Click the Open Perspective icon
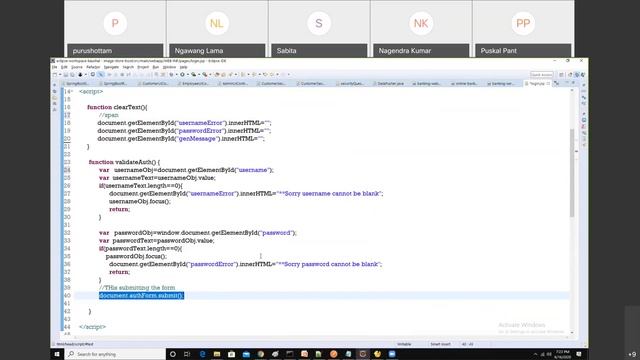The width and height of the screenshot is (640, 360). (x=562, y=75)
